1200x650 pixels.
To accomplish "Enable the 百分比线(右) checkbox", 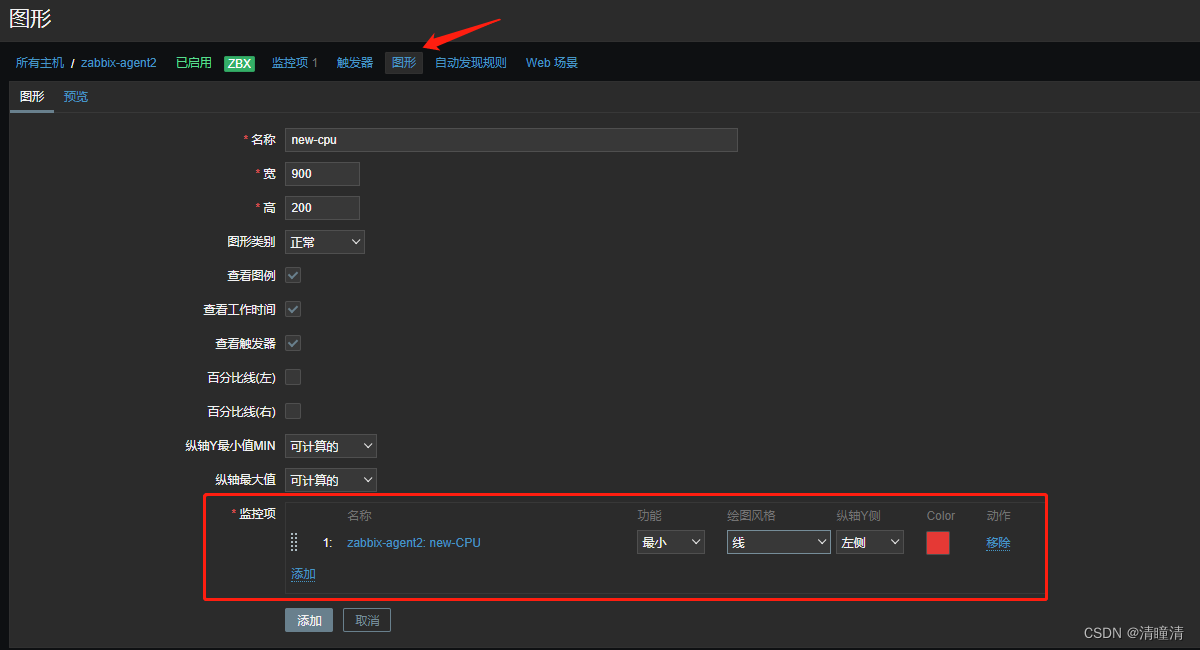I will (293, 411).
